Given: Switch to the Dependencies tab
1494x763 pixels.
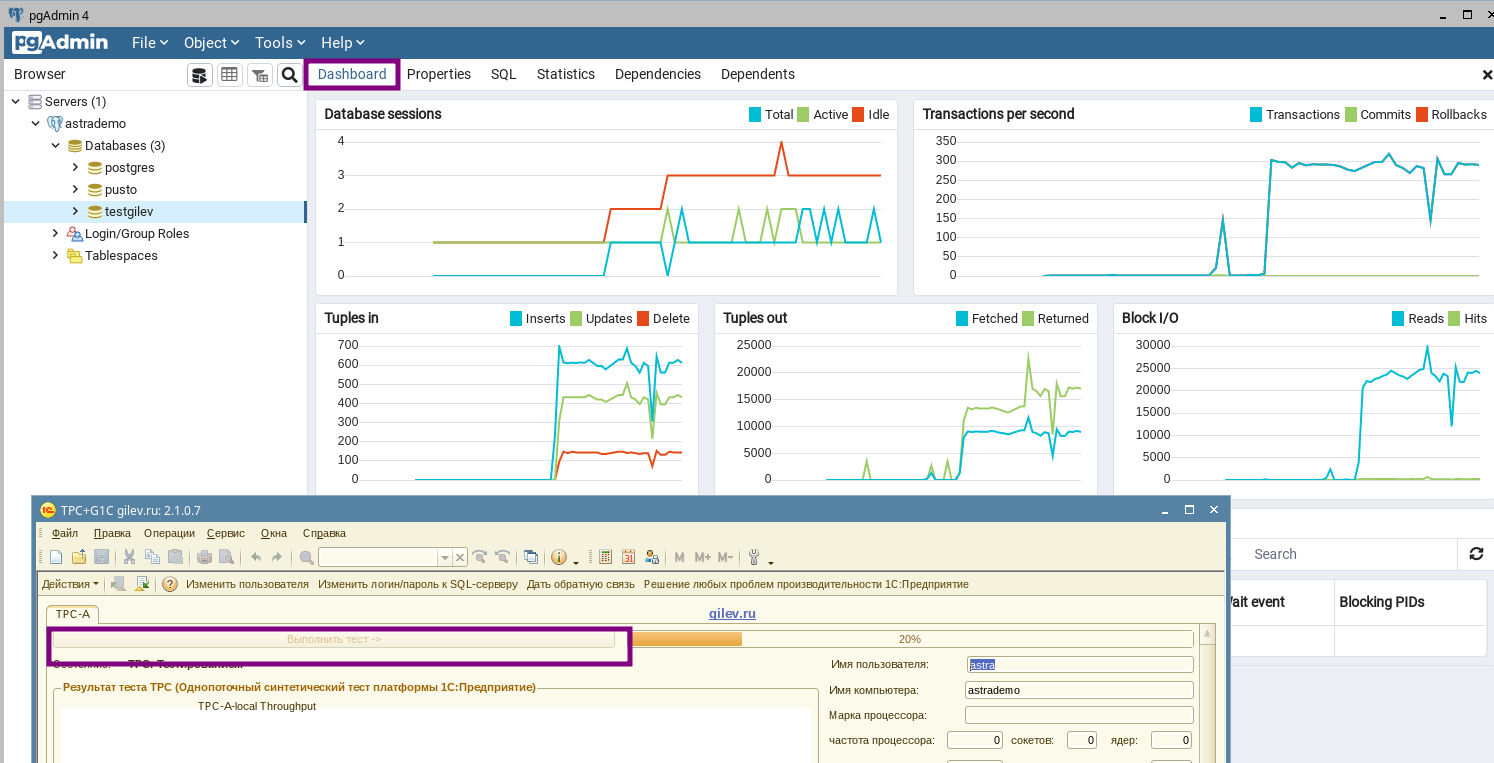Looking at the screenshot, I should point(658,74).
